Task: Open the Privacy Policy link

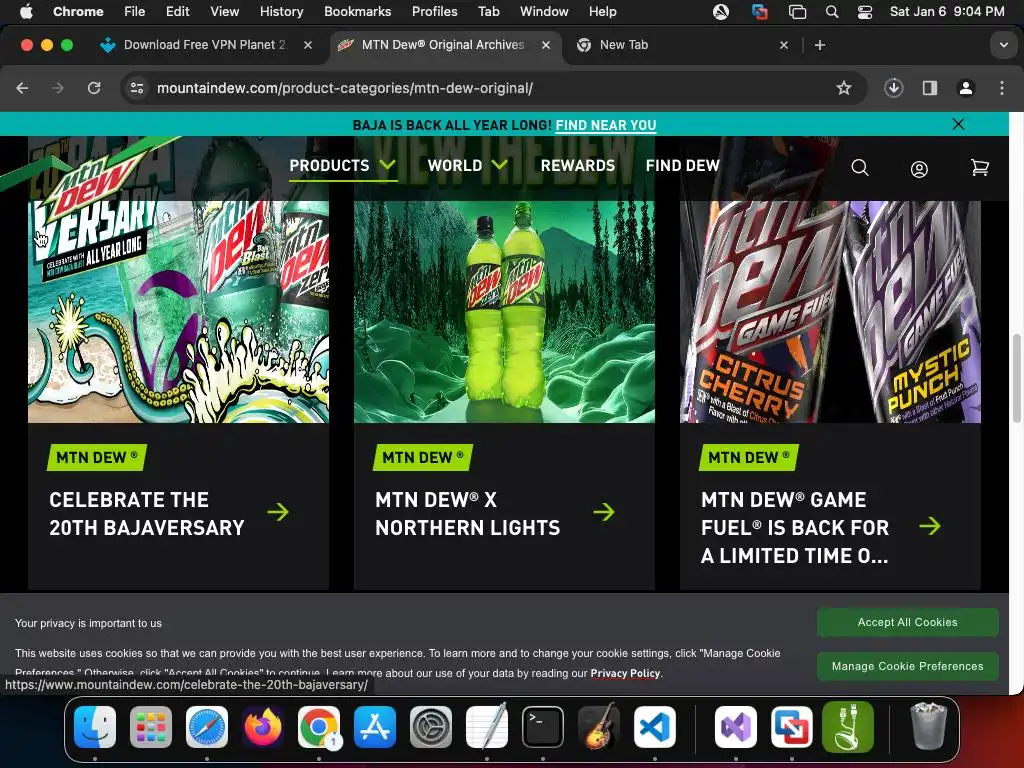Action: click(625, 673)
